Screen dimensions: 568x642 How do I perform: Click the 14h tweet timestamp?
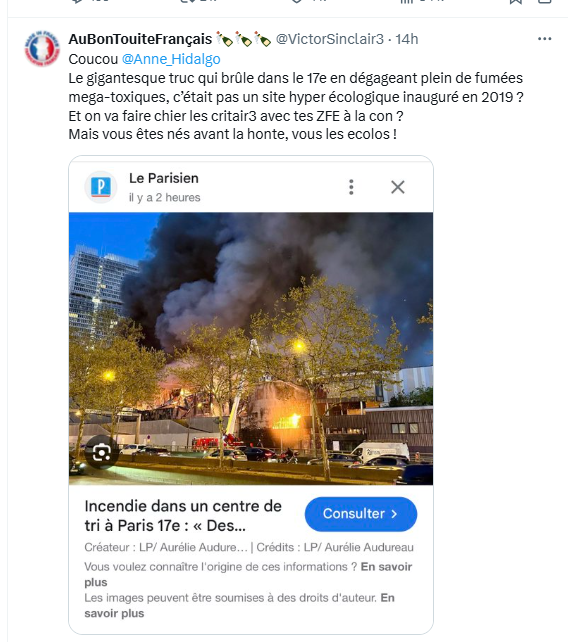click(x=407, y=39)
